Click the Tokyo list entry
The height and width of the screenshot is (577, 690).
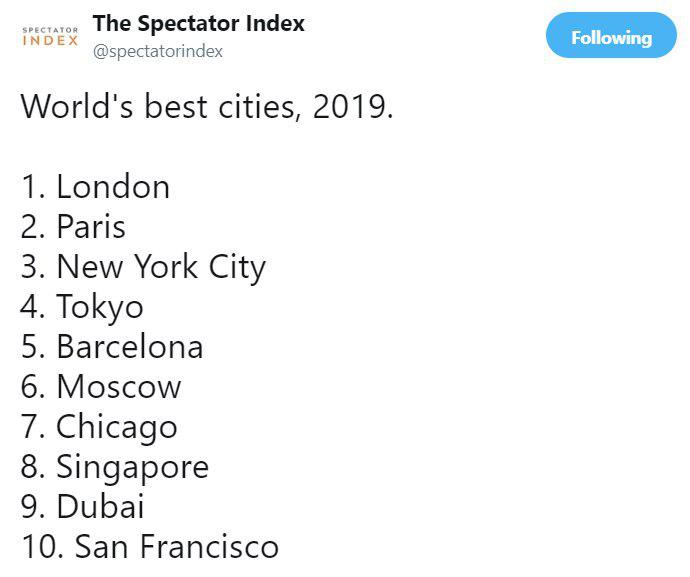click(x=82, y=308)
